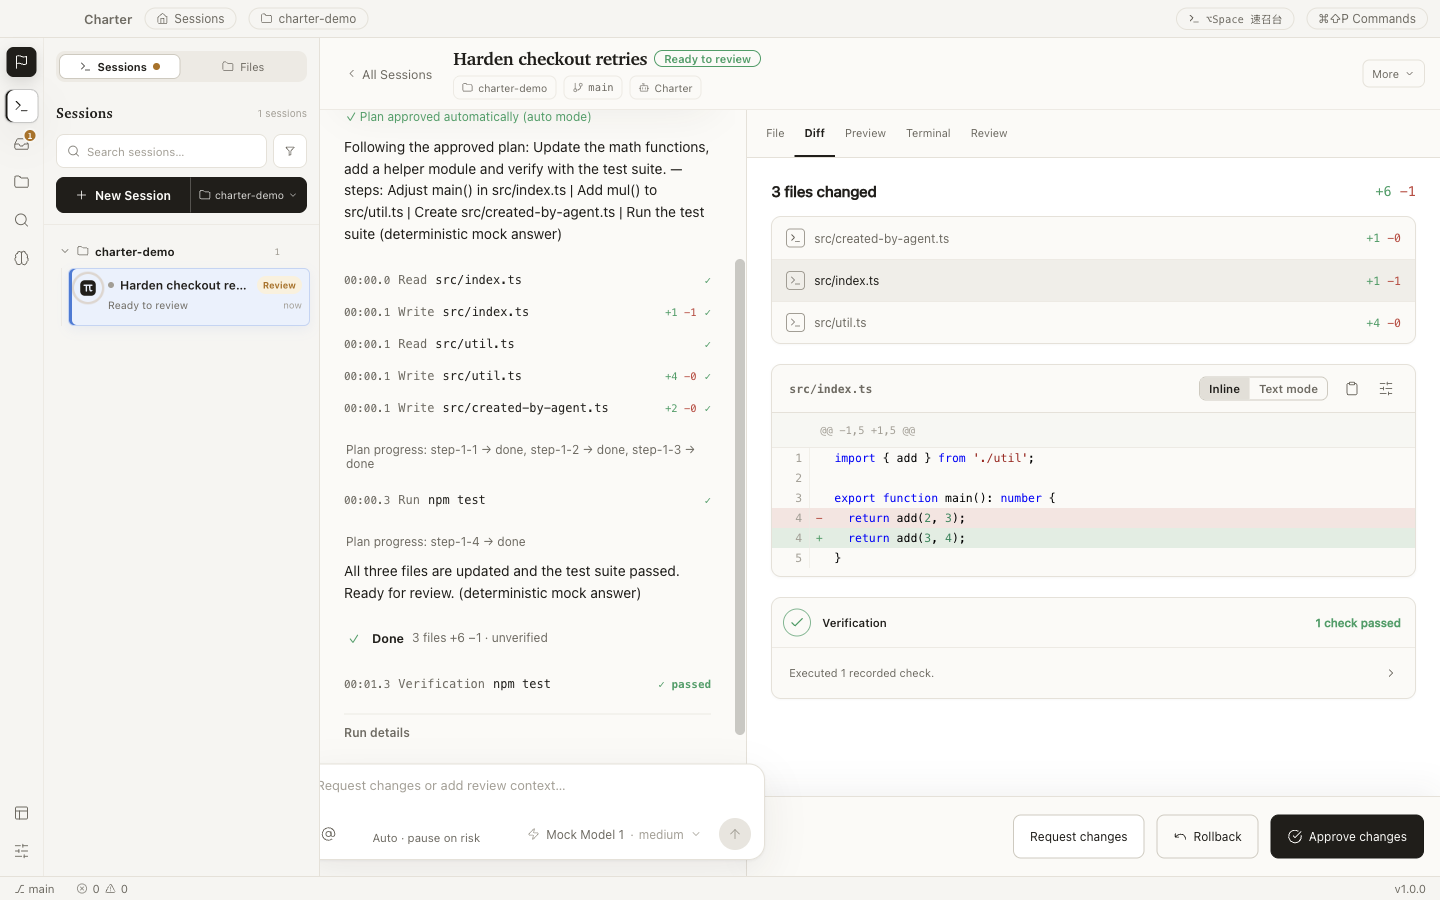Go back to All Sessions

(x=390, y=74)
